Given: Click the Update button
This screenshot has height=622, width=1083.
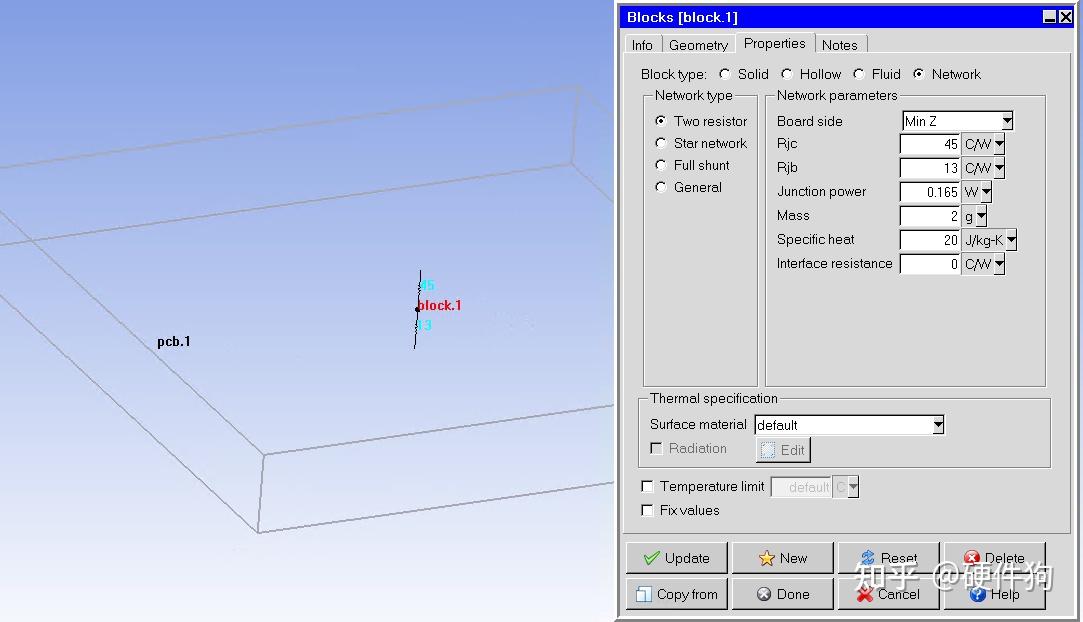Looking at the screenshot, I should click(x=677, y=558).
